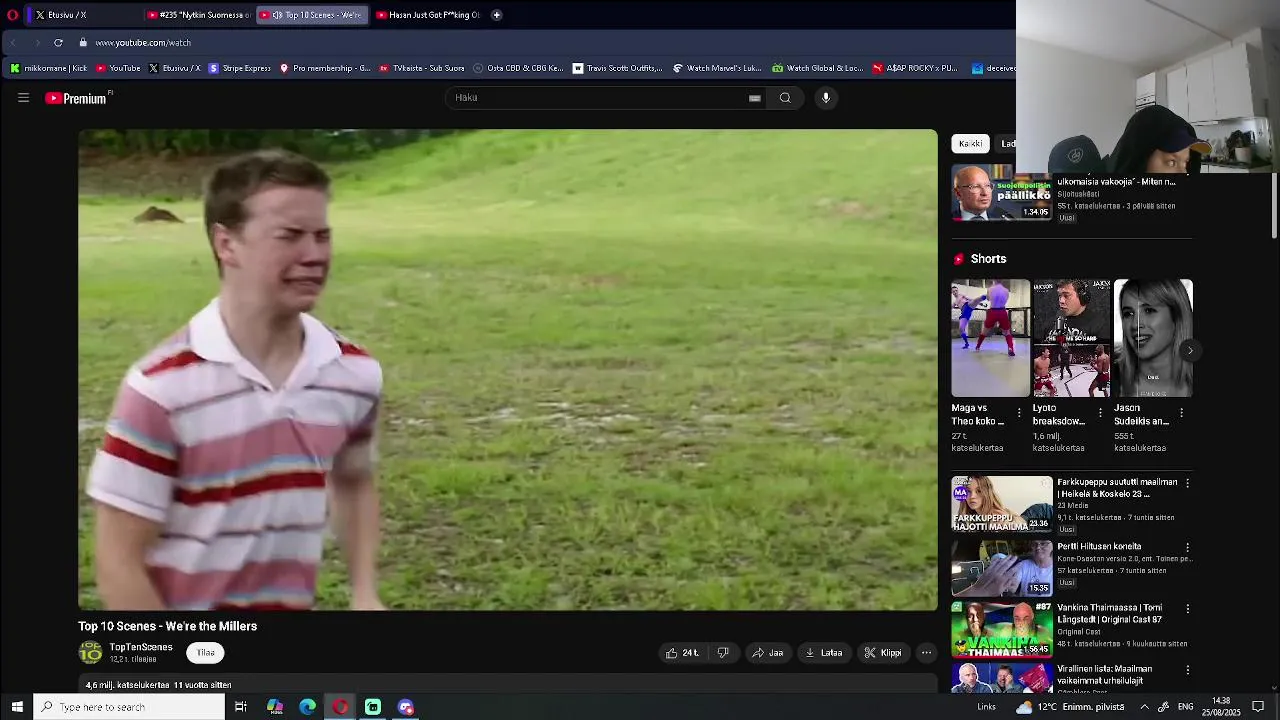Open Pro membership bookmark

click(325, 68)
